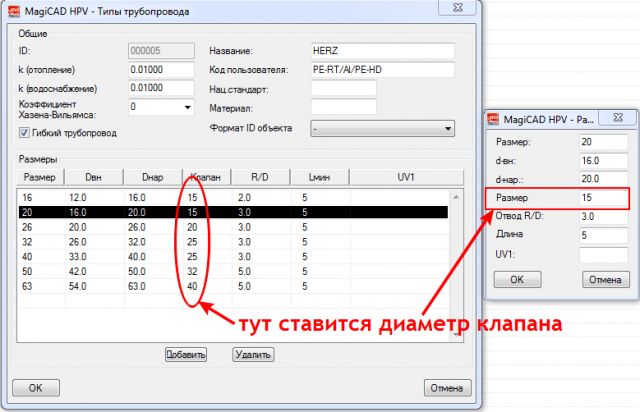Screen dimensions: 640x412
Task: Click Отмена in the small size dialog
Action: click(605, 279)
